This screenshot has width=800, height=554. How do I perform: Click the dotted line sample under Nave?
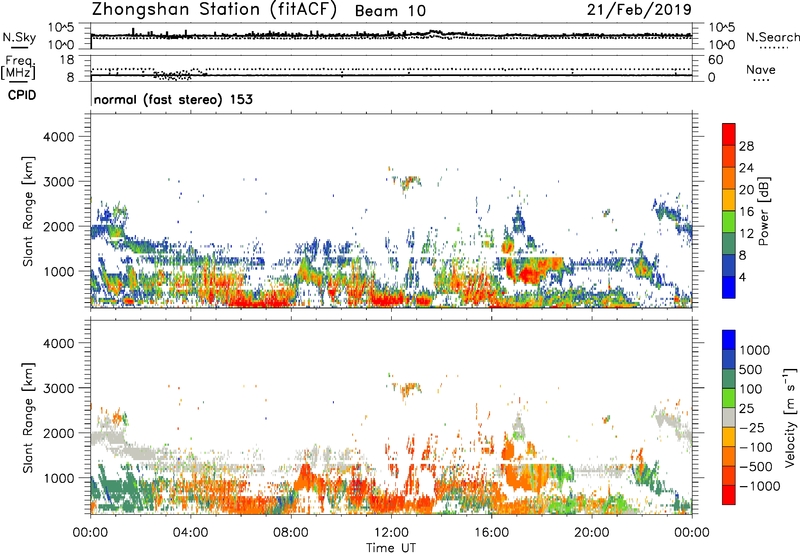(x=761, y=80)
